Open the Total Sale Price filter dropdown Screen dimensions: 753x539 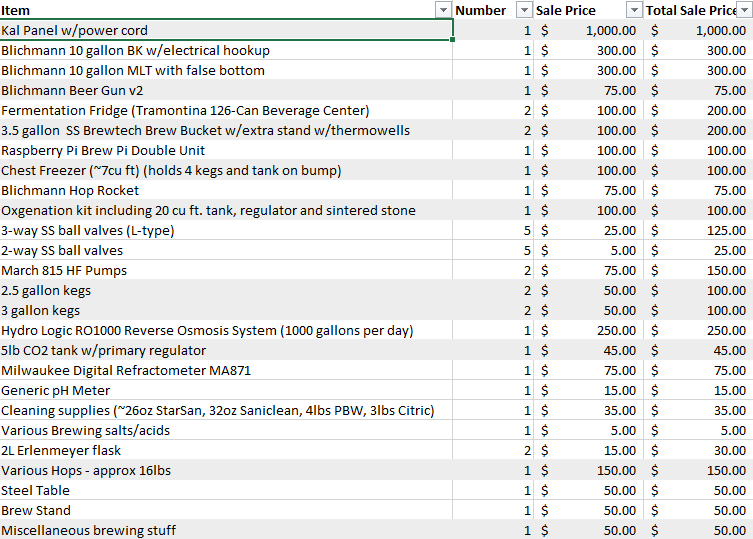point(745,10)
